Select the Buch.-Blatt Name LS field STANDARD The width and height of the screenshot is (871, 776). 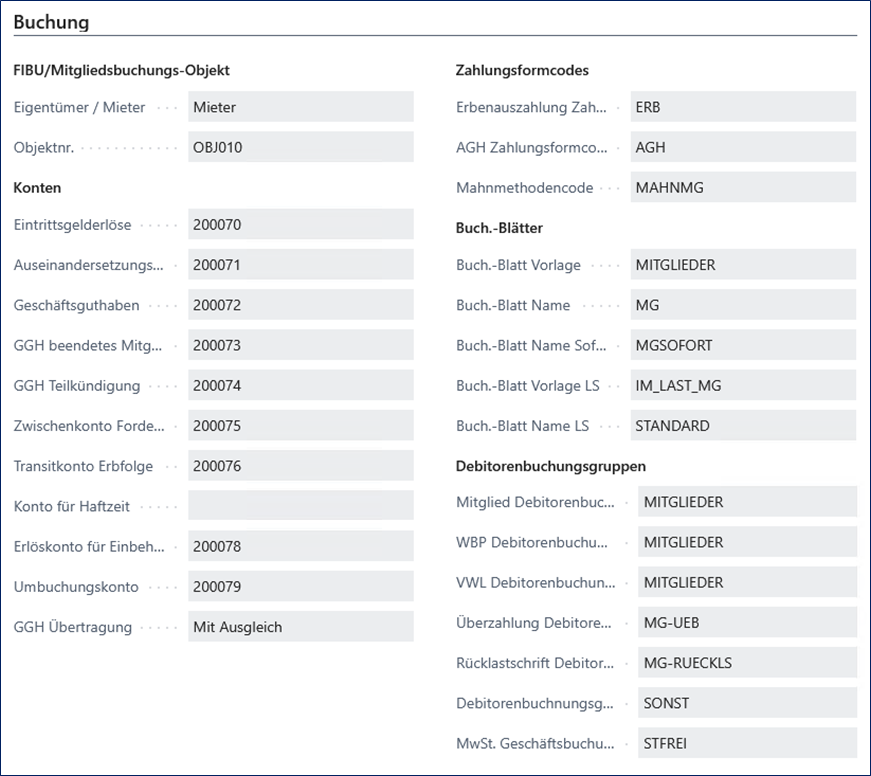click(x=742, y=425)
